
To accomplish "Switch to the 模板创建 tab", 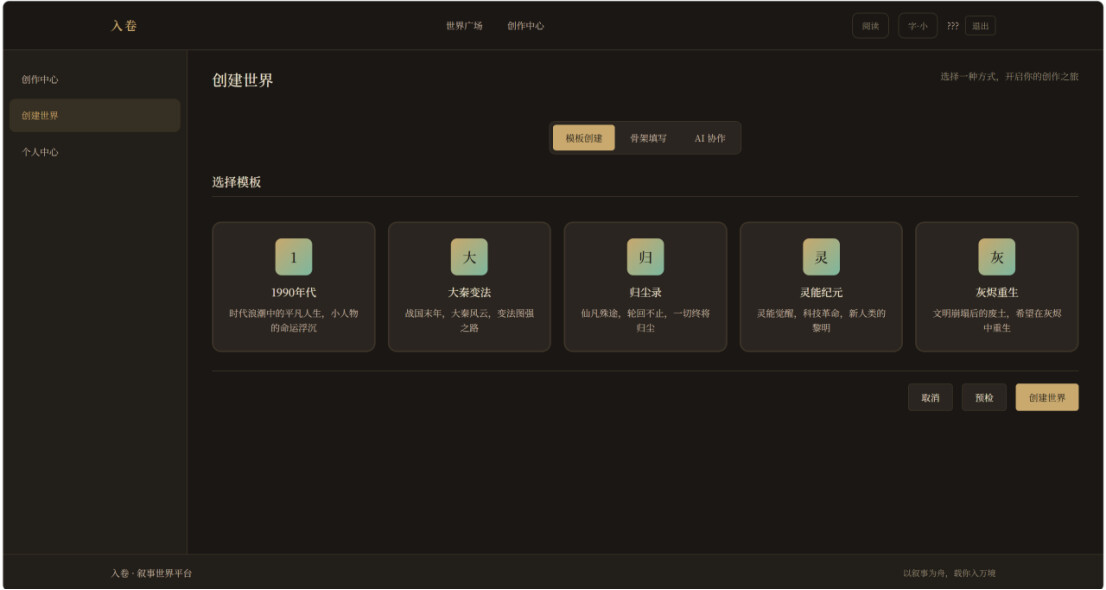I will [x=583, y=138].
